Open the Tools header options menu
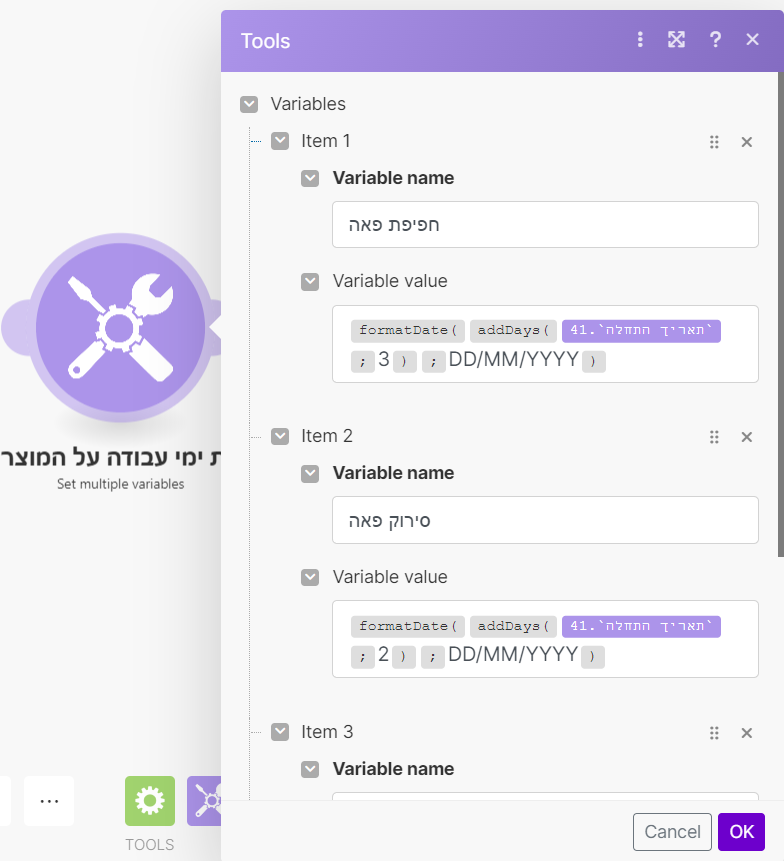Viewport: 784px width, 861px height. click(x=640, y=40)
